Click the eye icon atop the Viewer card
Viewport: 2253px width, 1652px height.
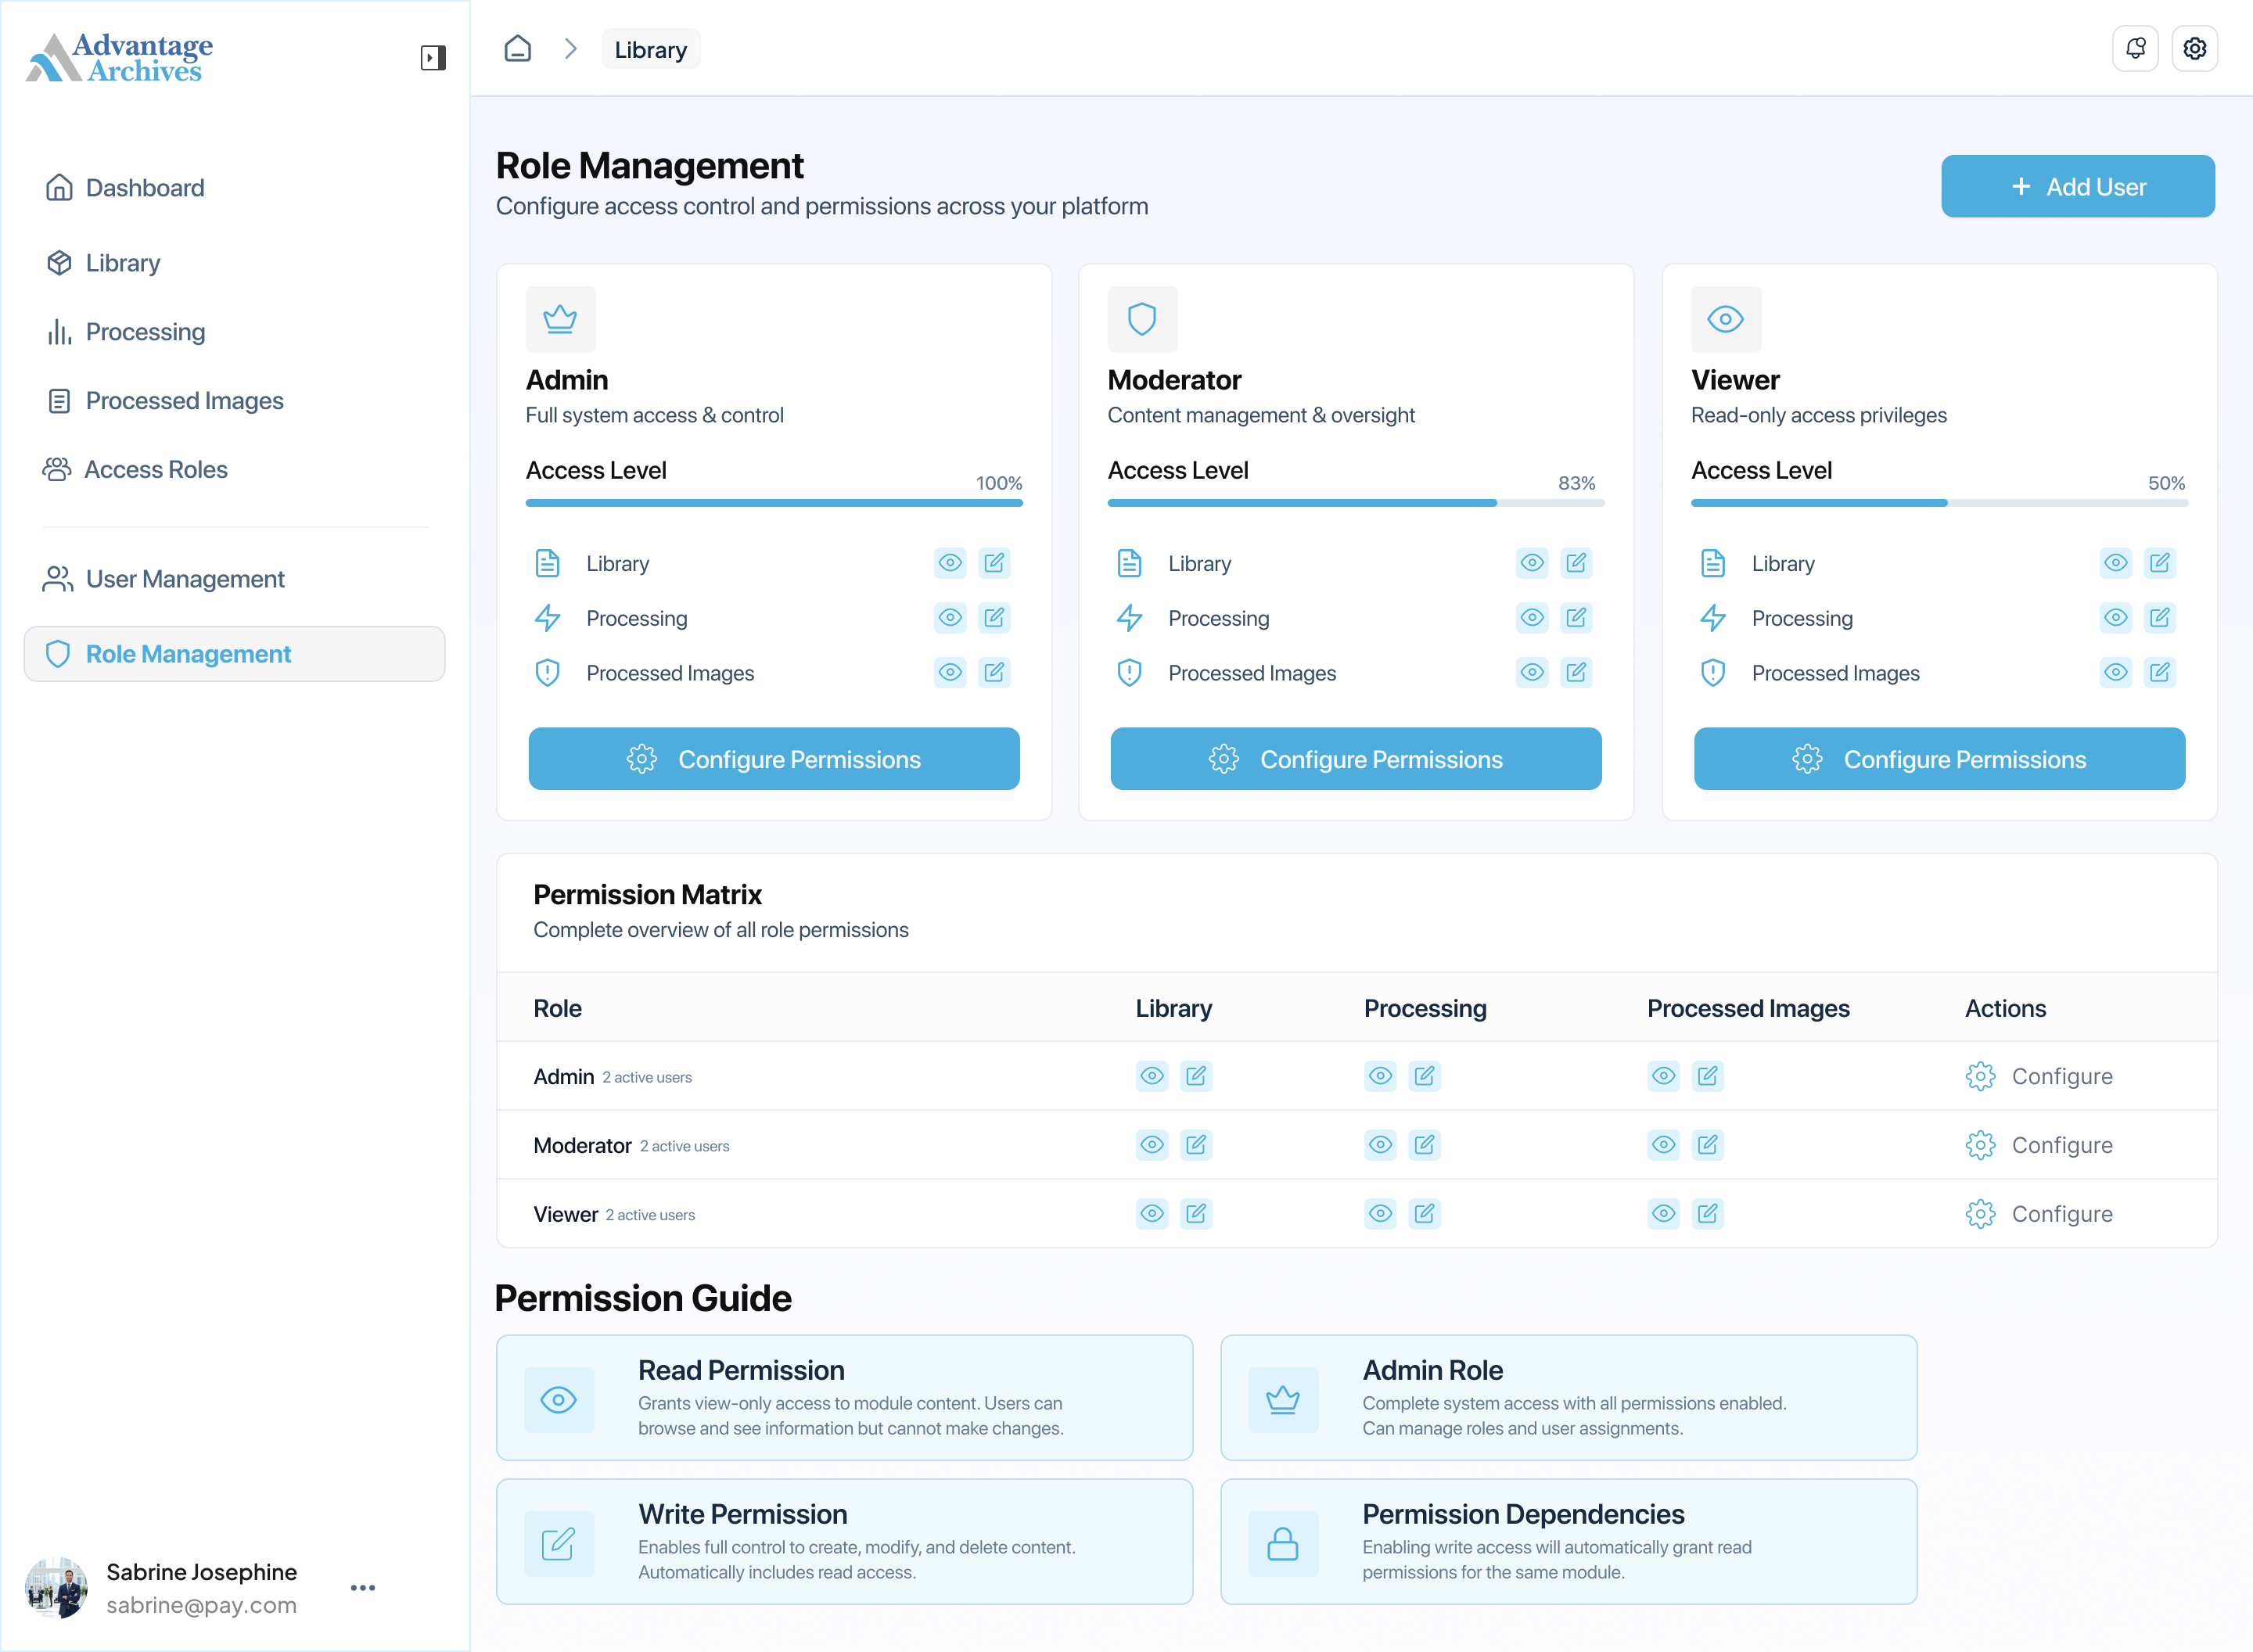pyautogui.click(x=1726, y=319)
